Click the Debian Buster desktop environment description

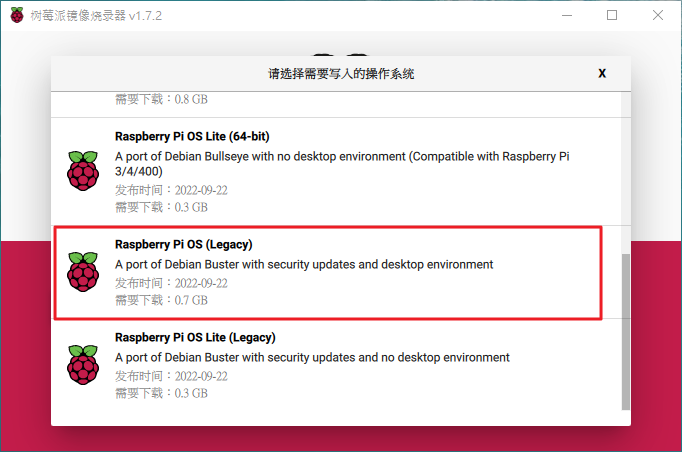coord(304,264)
